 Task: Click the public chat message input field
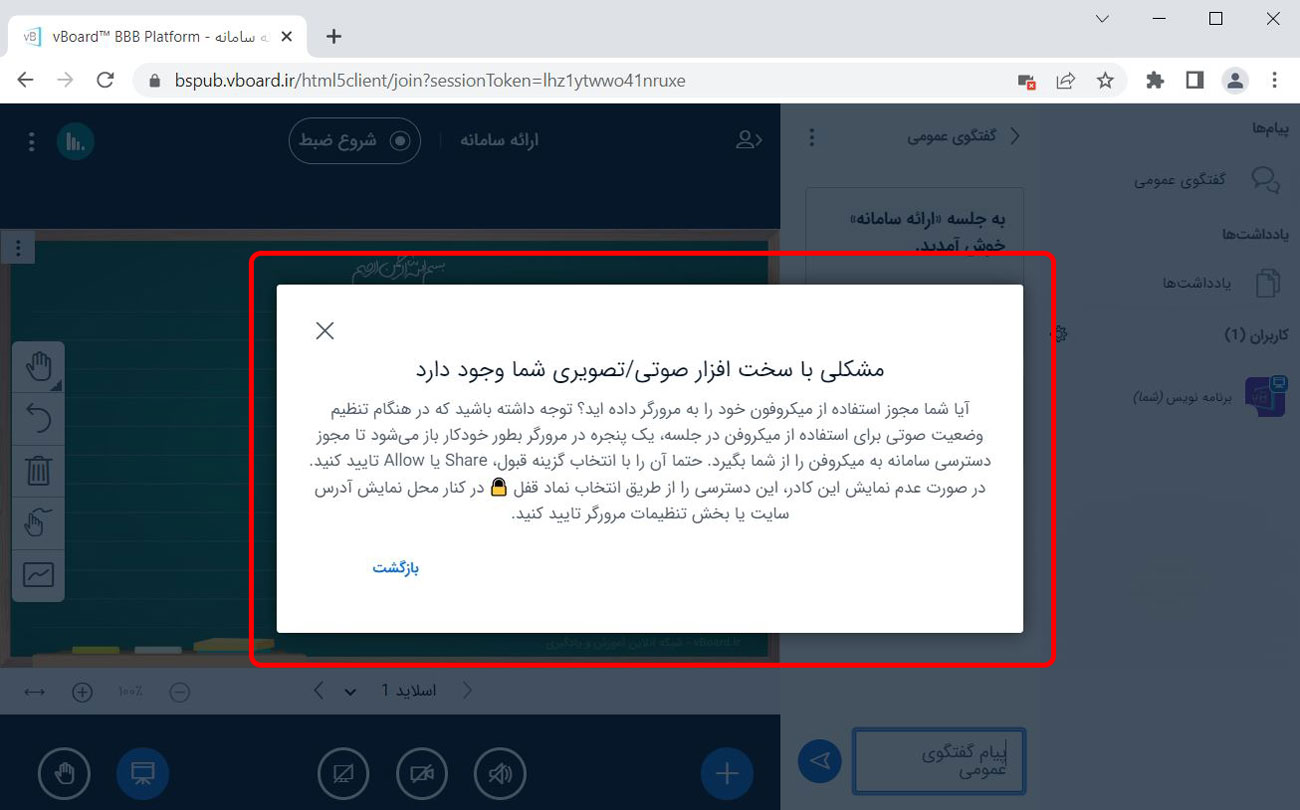tap(939, 761)
